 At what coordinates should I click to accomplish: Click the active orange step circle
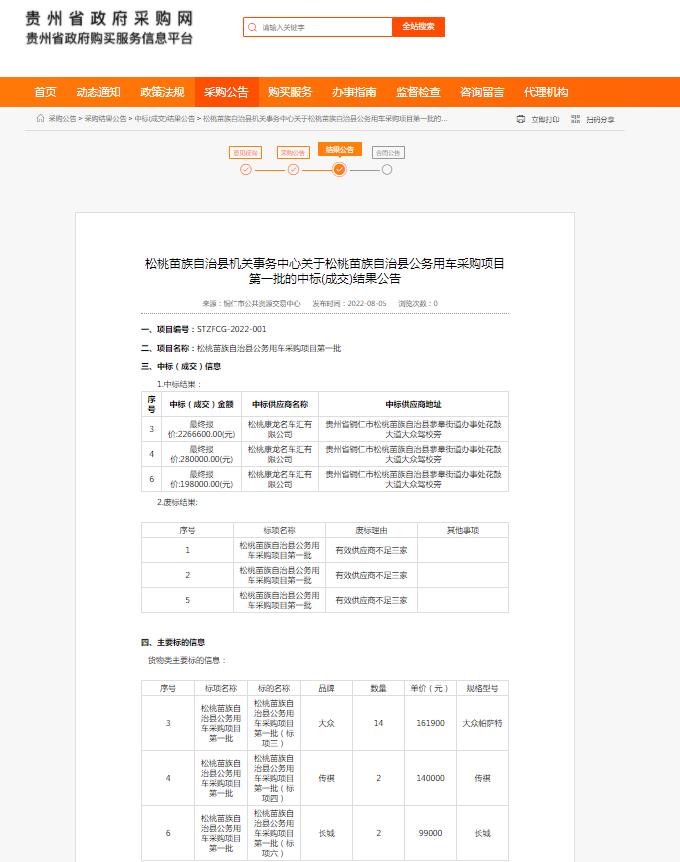340,169
